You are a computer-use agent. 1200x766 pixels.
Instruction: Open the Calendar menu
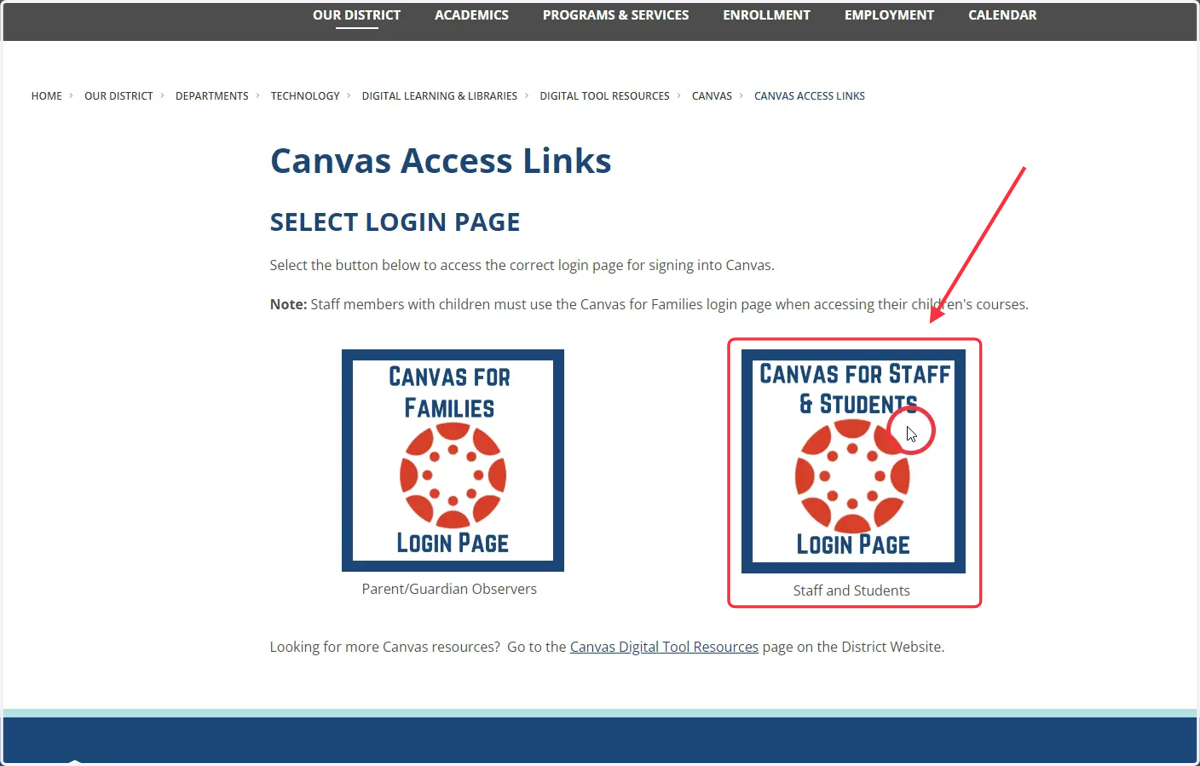[x=1003, y=15]
